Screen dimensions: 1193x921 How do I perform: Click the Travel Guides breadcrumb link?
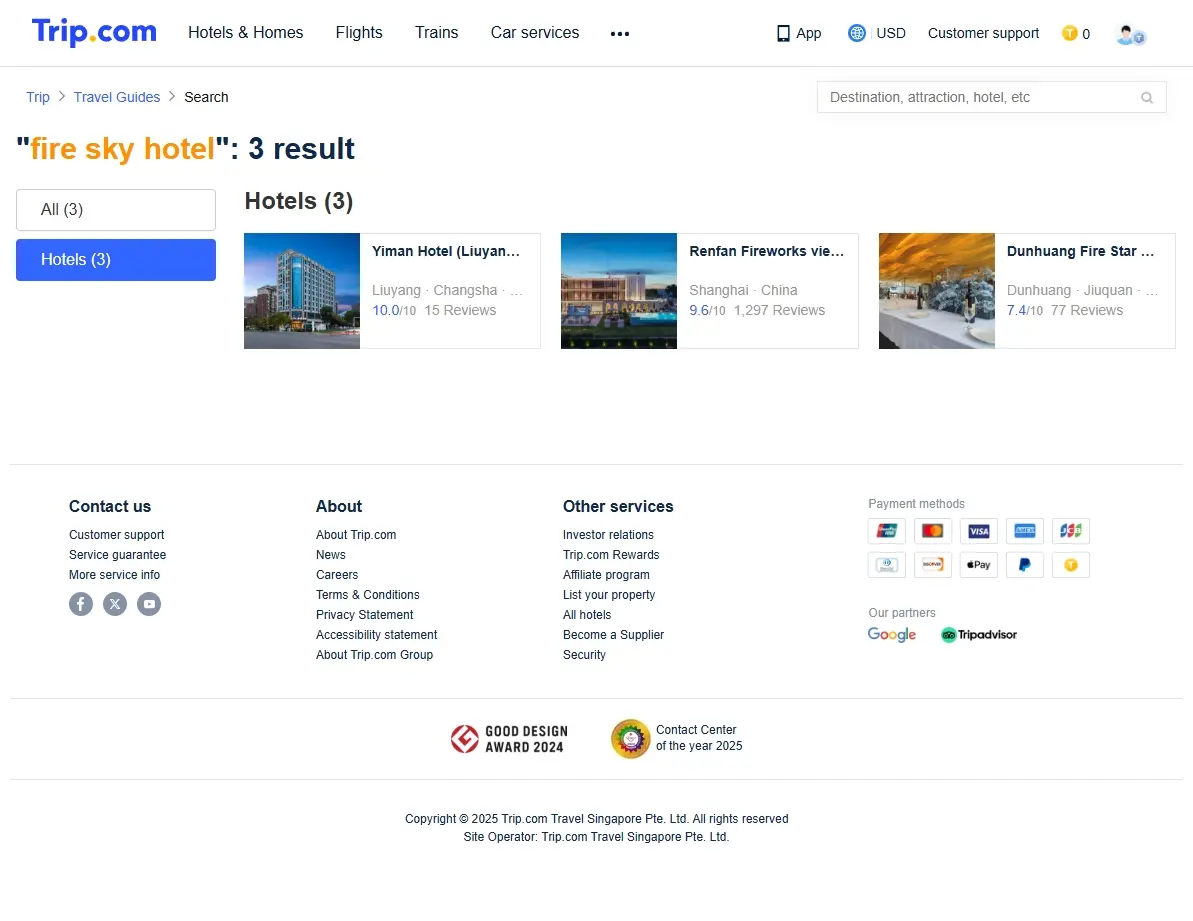(x=117, y=97)
